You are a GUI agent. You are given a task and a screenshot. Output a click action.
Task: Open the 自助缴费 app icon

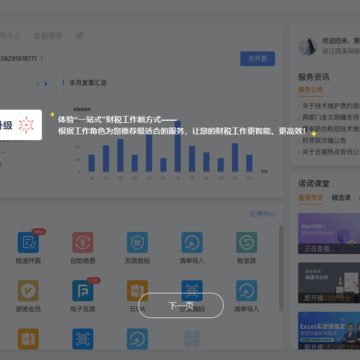83,242
